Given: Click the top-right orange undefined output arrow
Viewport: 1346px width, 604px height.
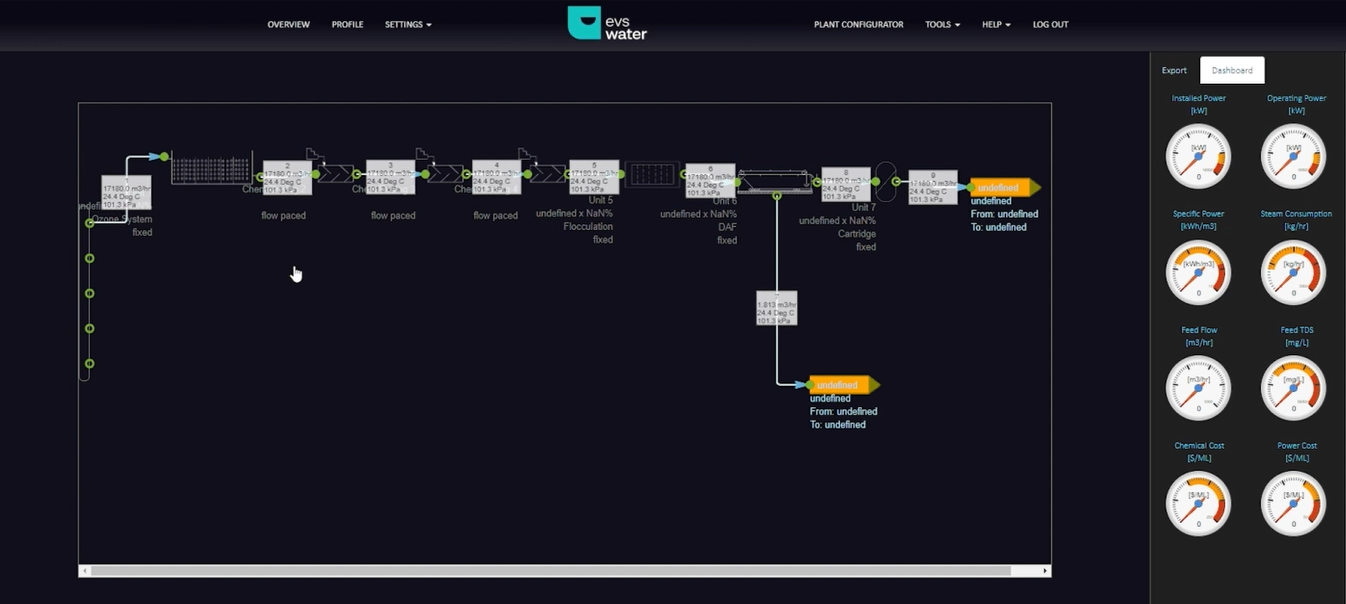Looking at the screenshot, I should click(1004, 188).
